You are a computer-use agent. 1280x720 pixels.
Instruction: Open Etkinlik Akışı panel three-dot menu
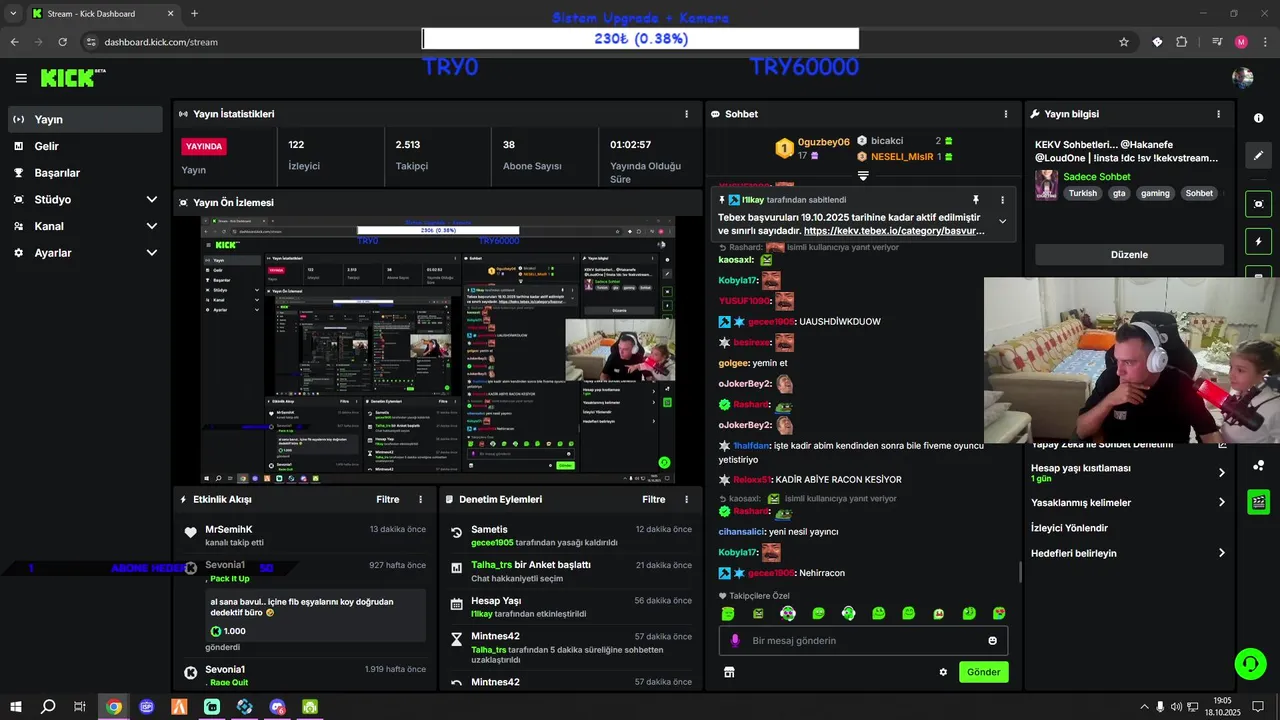(x=420, y=499)
